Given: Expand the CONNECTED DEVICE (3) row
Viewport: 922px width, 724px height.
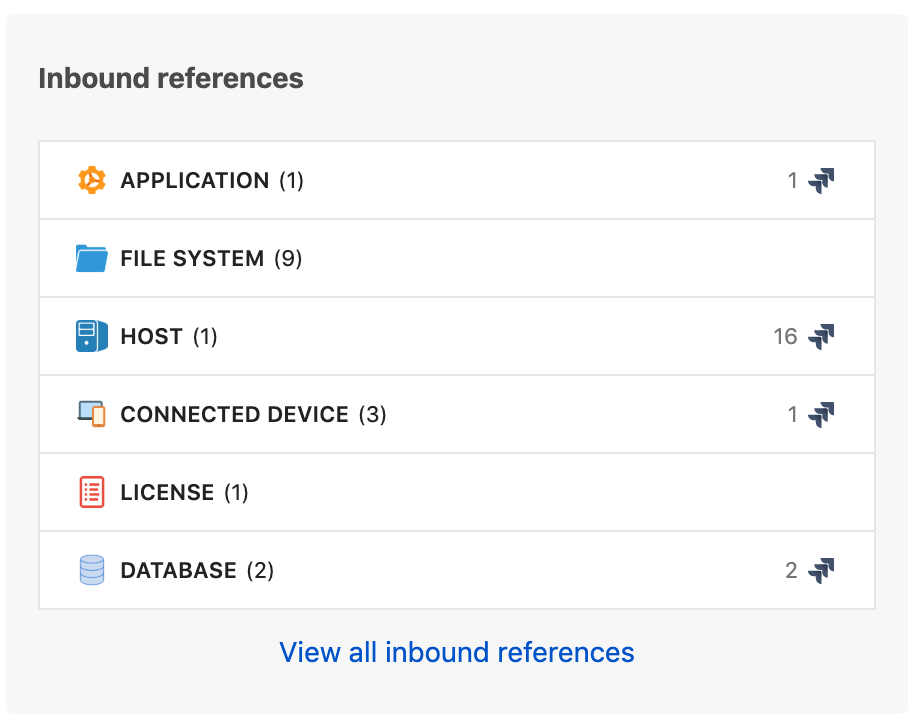Looking at the screenshot, I should pyautogui.click(x=457, y=414).
